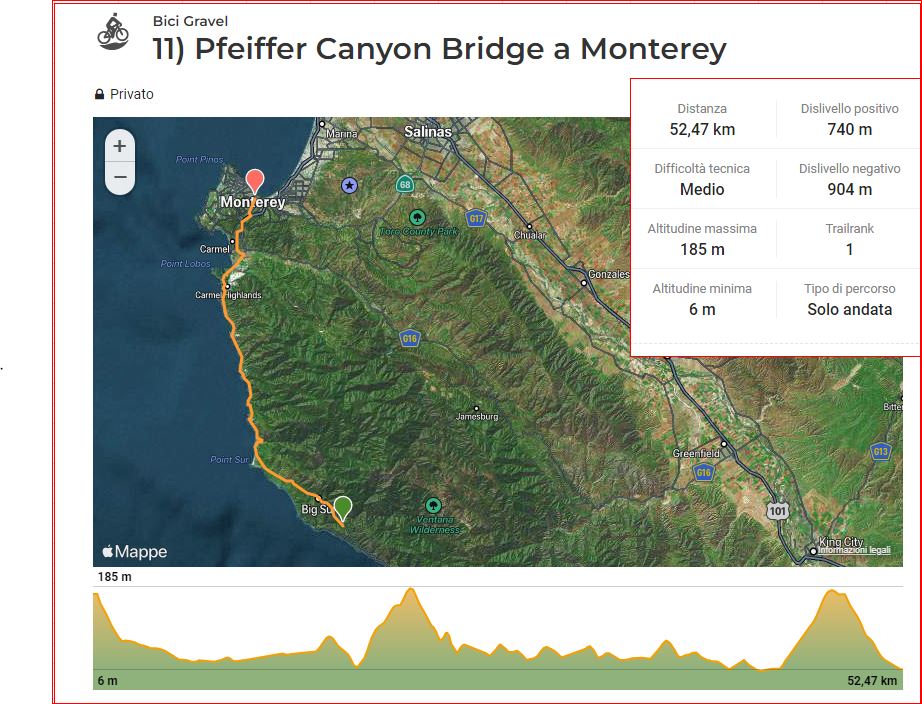The width and height of the screenshot is (922, 704).
Task: Click the red end marker at Monterey
Action: 255,181
